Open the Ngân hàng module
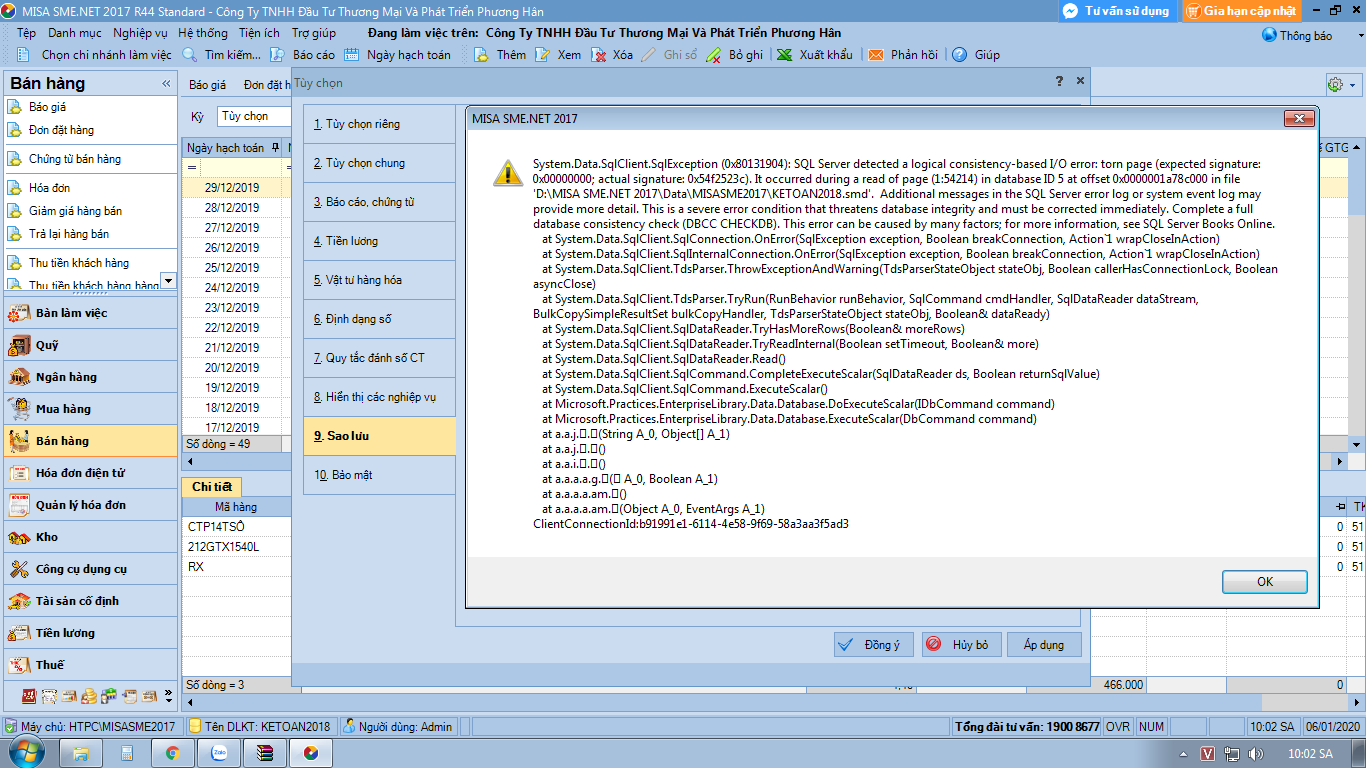Image resolution: width=1366 pixels, height=768 pixels. tap(91, 377)
